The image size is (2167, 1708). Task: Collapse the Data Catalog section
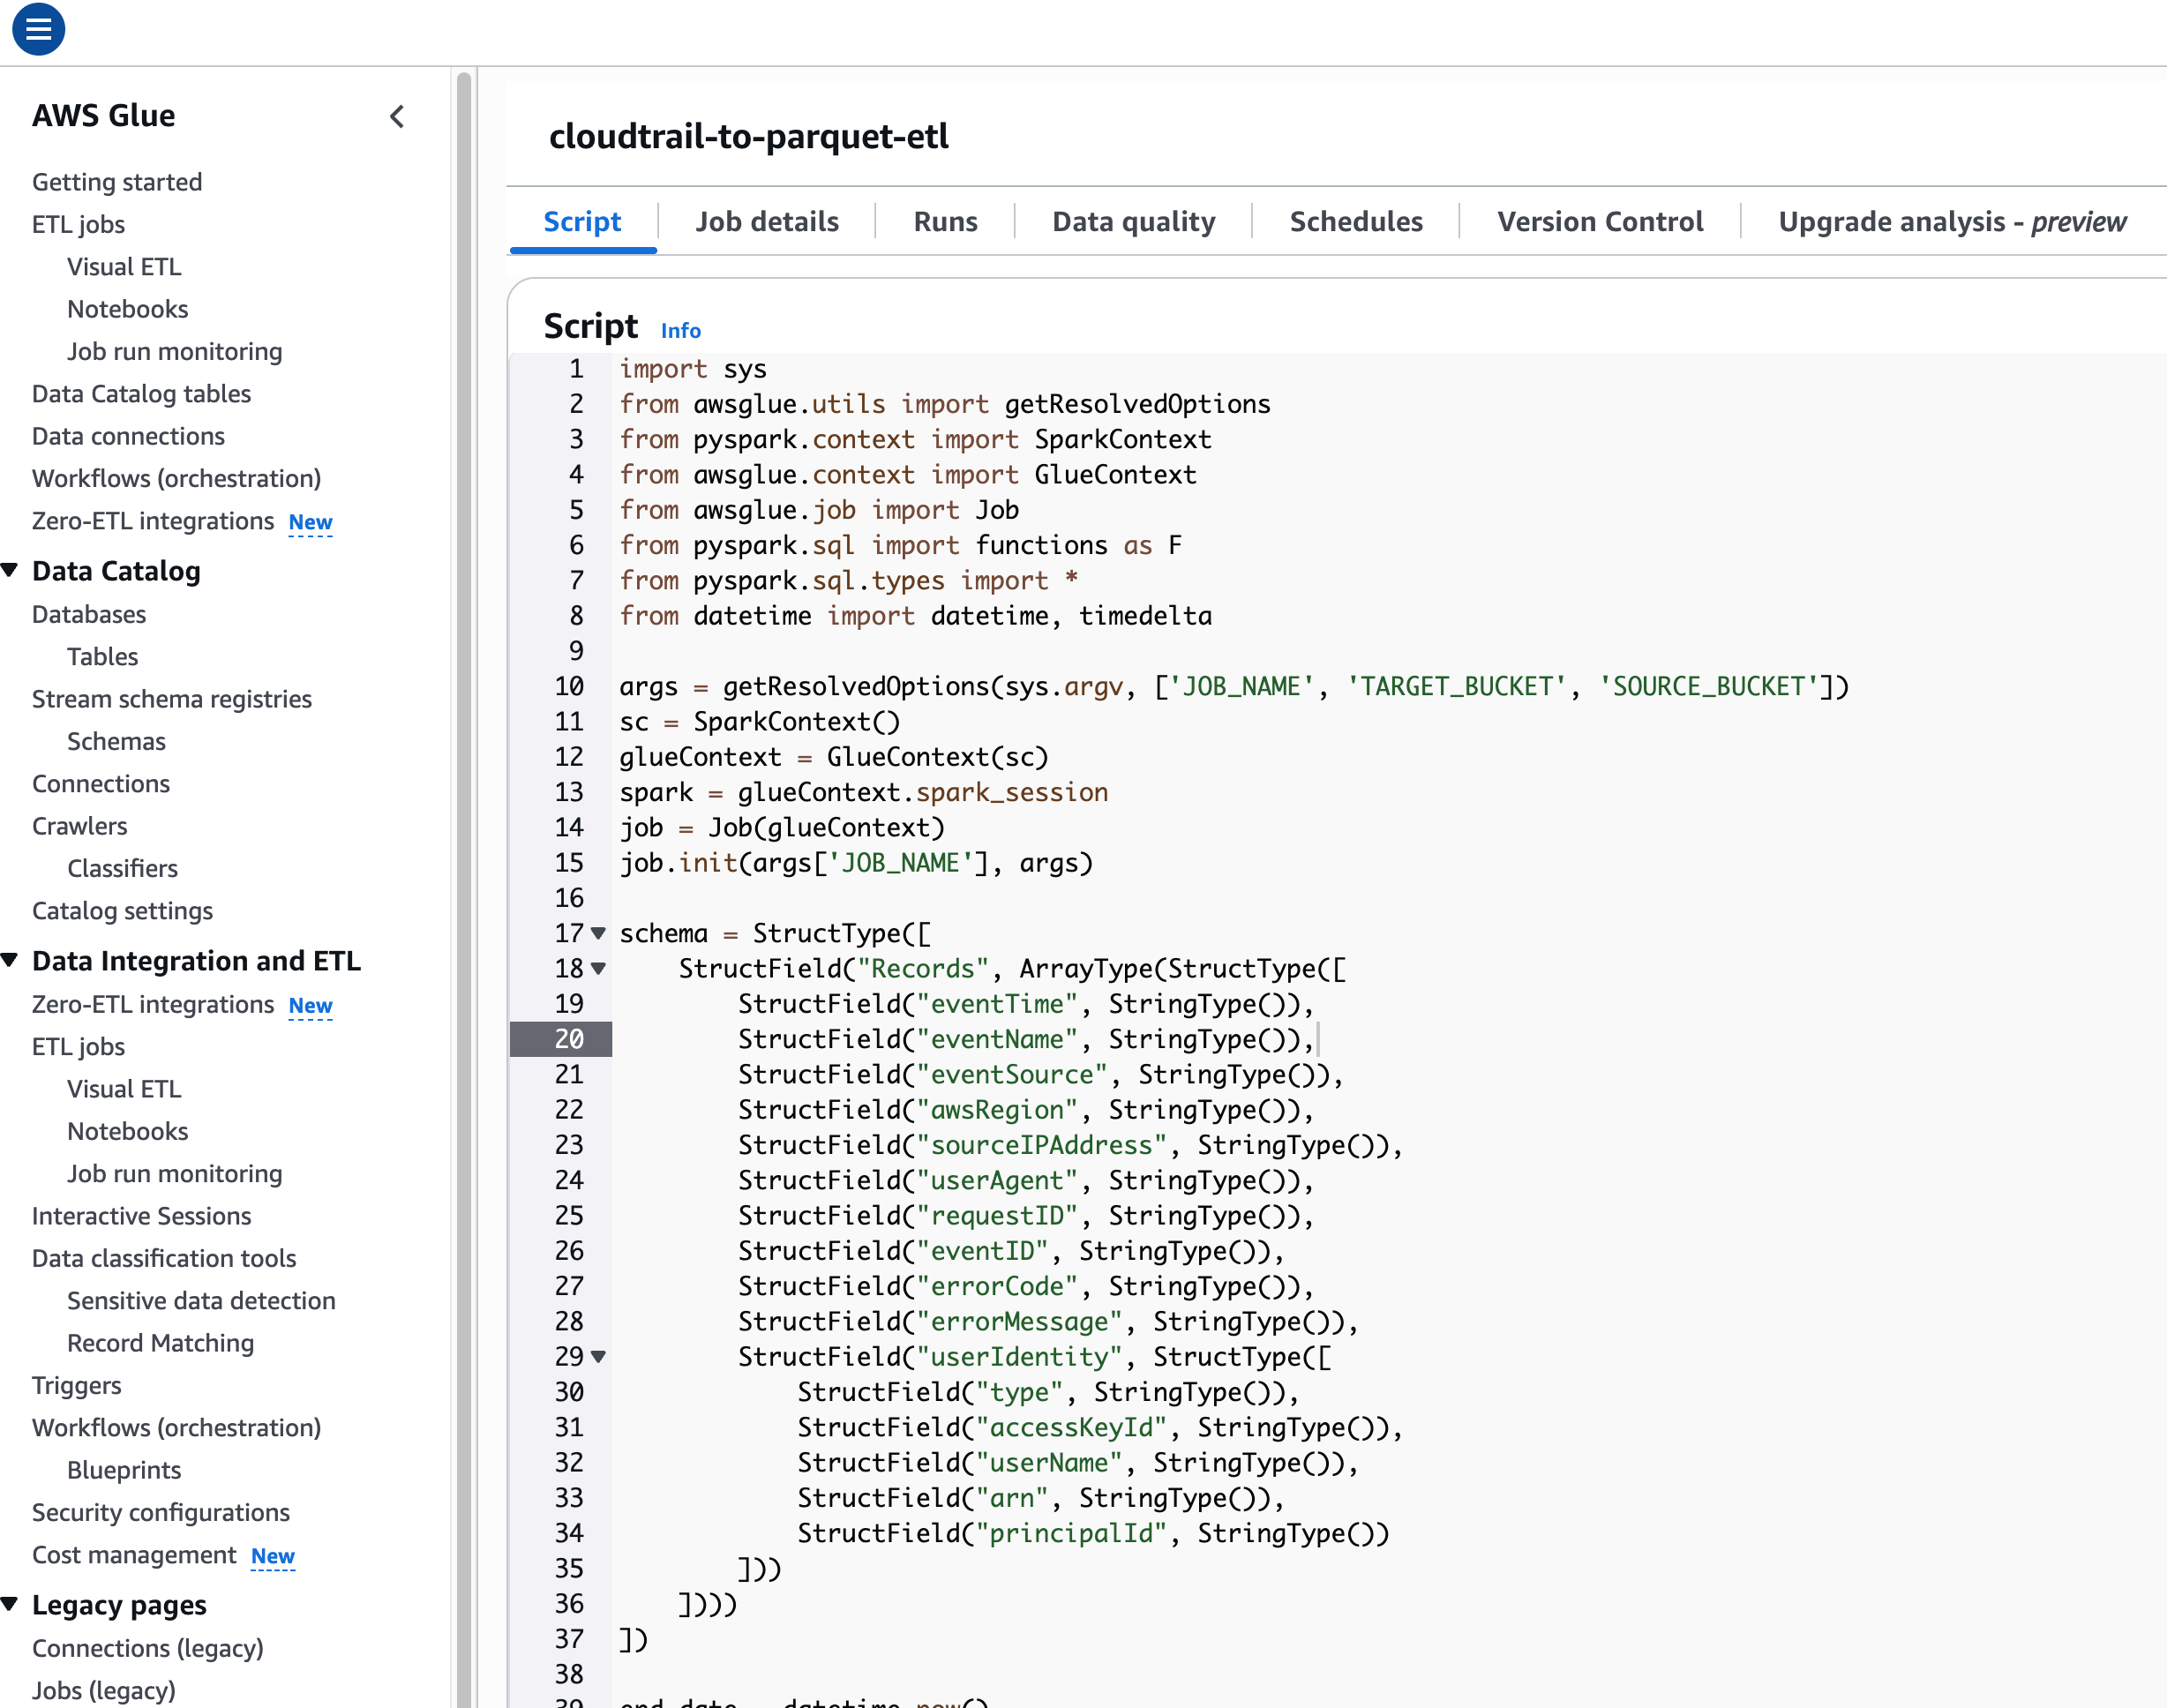click(x=11, y=570)
